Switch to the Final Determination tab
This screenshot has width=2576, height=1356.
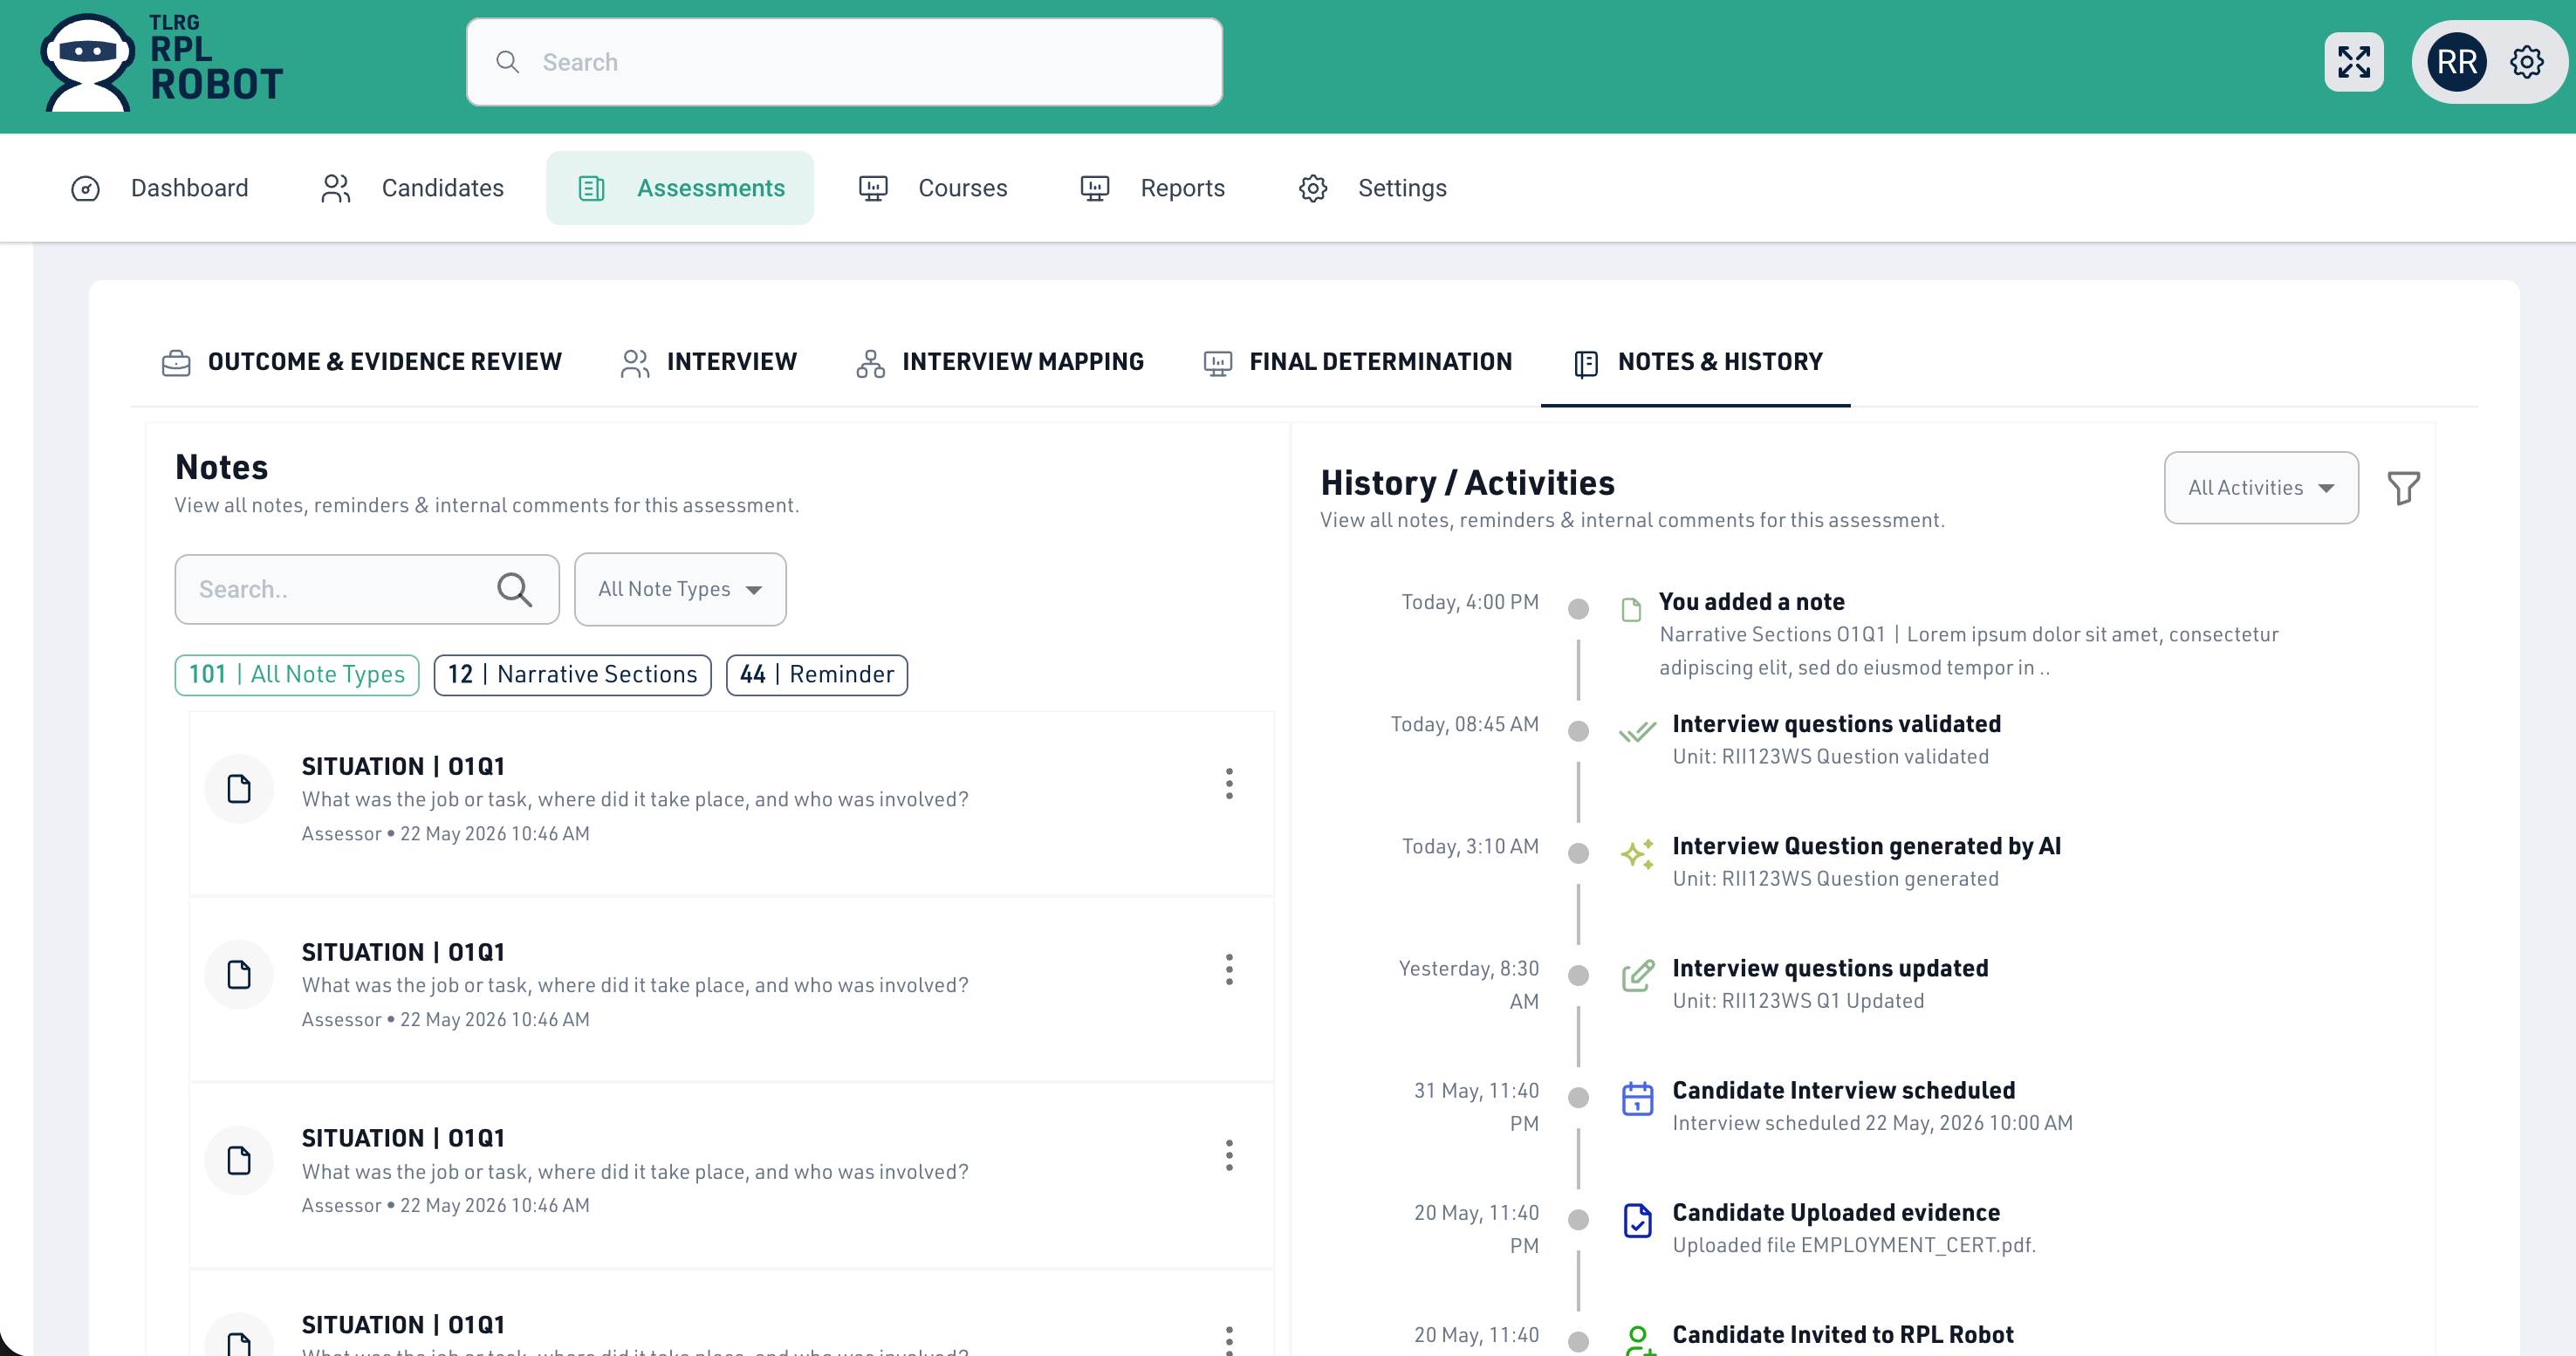click(x=1358, y=362)
